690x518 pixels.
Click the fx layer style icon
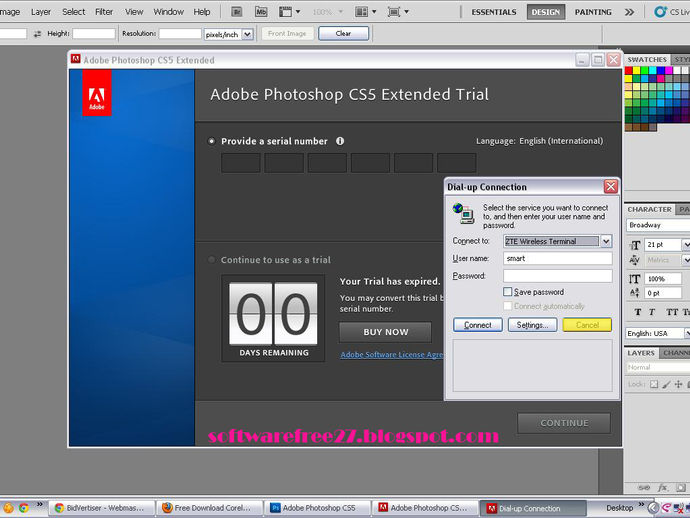click(x=662, y=488)
